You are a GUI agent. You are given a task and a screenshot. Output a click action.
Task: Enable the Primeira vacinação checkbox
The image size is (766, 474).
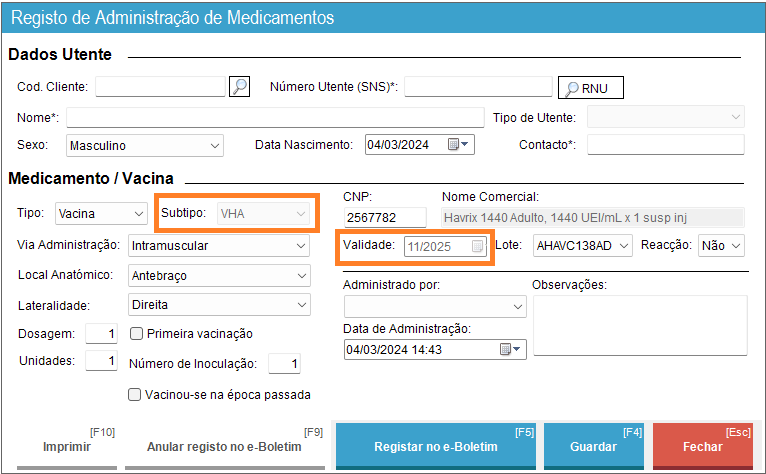(136, 333)
